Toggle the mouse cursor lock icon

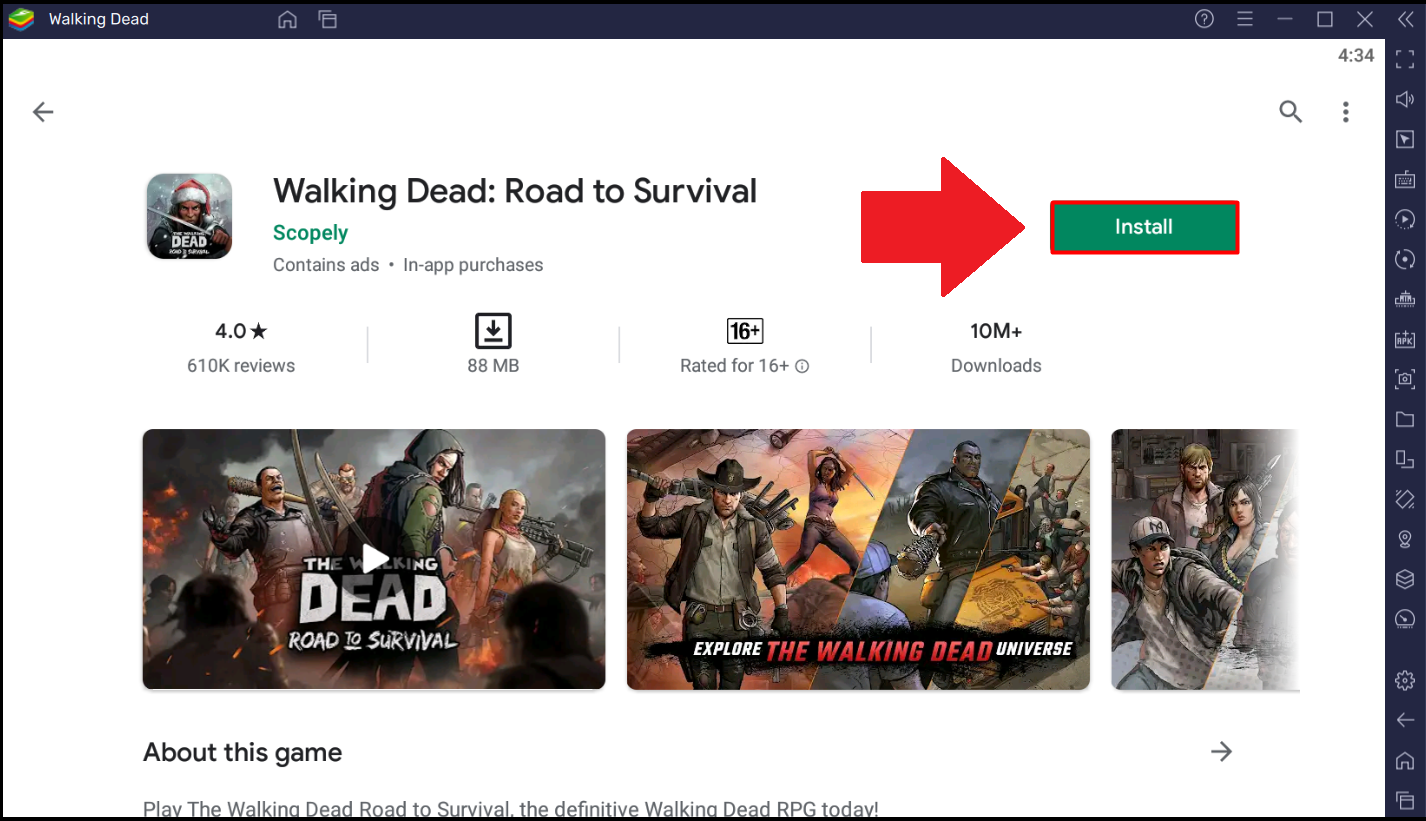coord(1405,139)
